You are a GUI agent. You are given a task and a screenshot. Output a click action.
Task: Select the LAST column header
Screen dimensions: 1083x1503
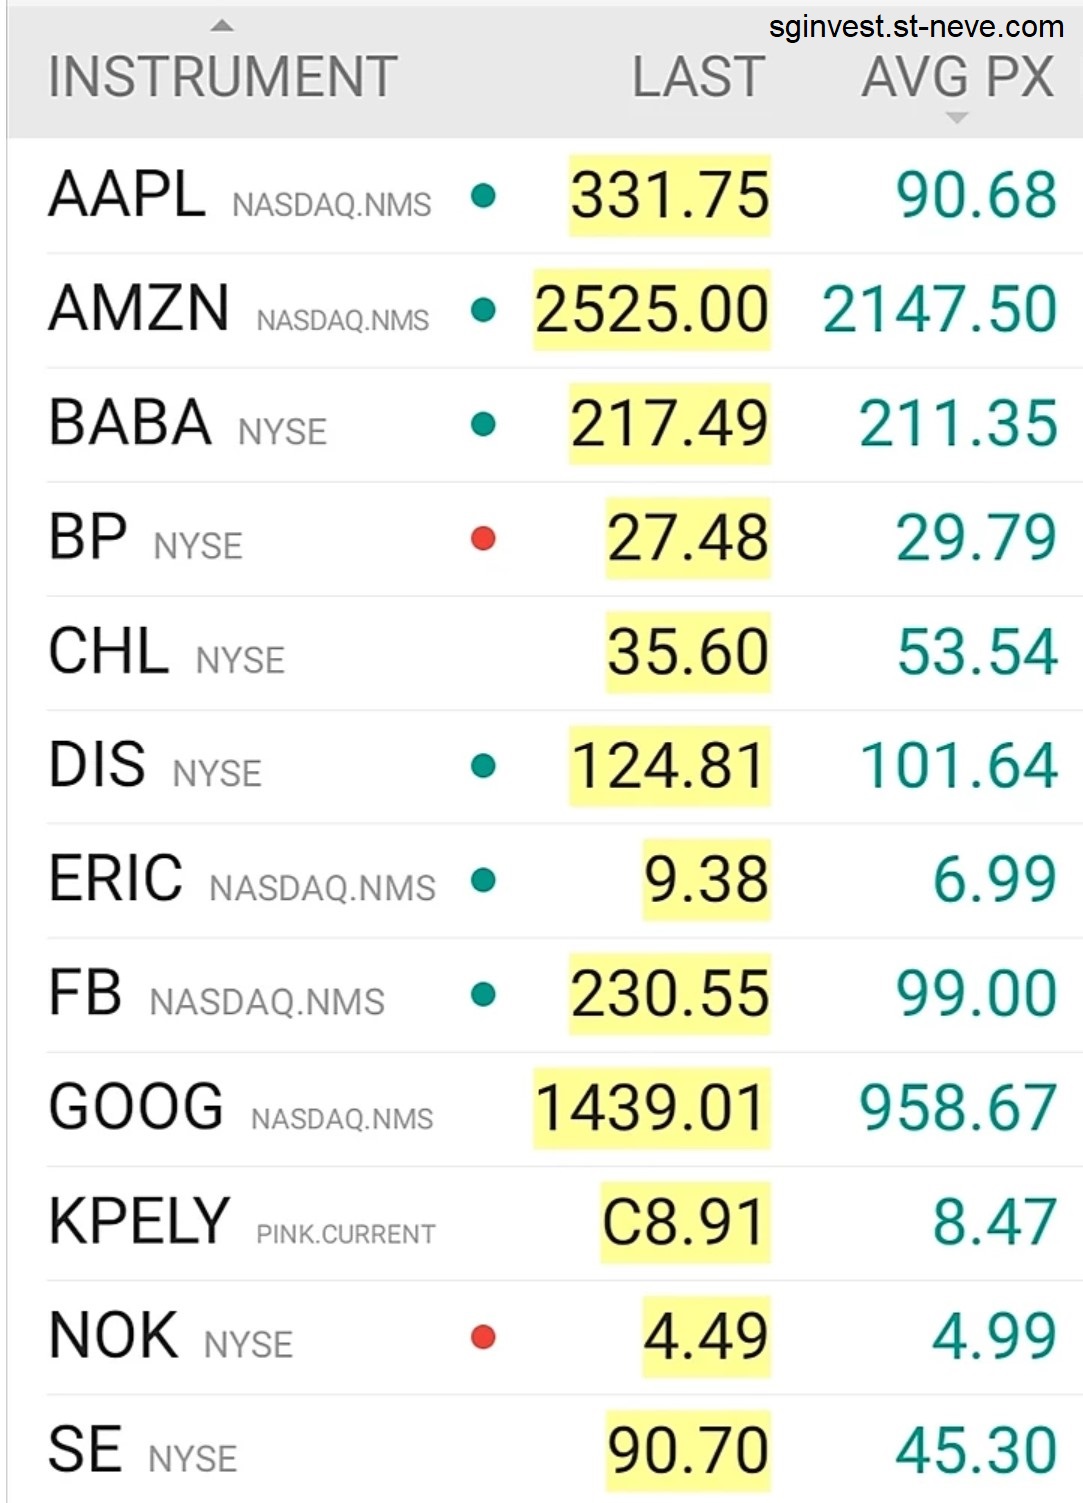(698, 77)
